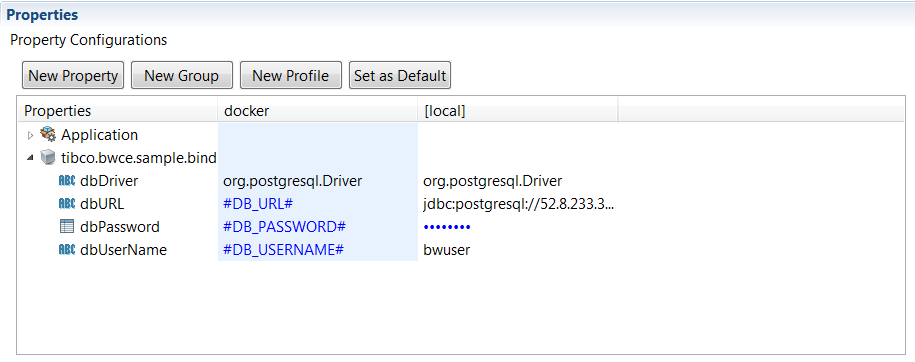This screenshot has width=915, height=362.
Task: Edit the #DB_USERNAME# docker value
Action: click(x=283, y=250)
